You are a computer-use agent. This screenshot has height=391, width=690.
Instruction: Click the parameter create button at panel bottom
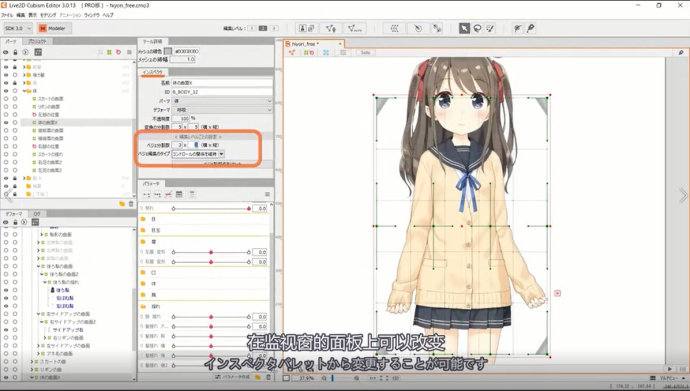point(233,377)
